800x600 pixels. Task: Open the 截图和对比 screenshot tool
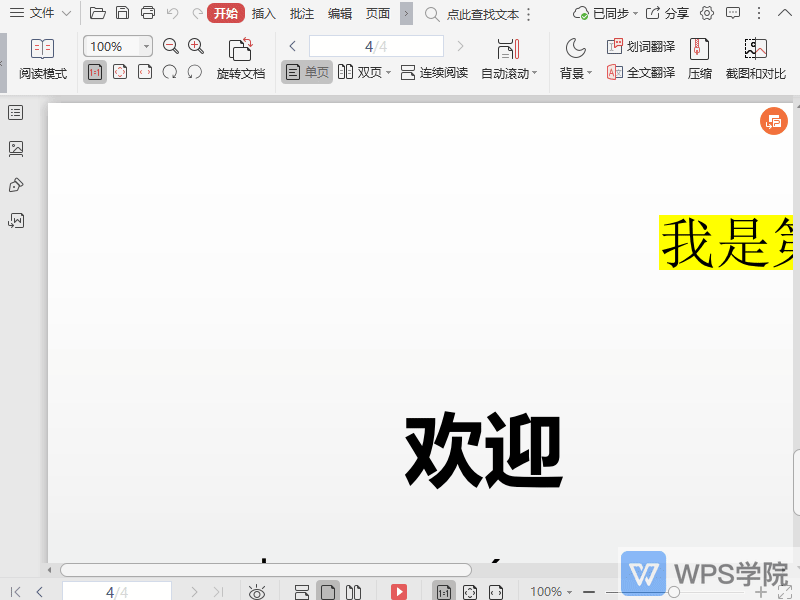click(x=754, y=56)
